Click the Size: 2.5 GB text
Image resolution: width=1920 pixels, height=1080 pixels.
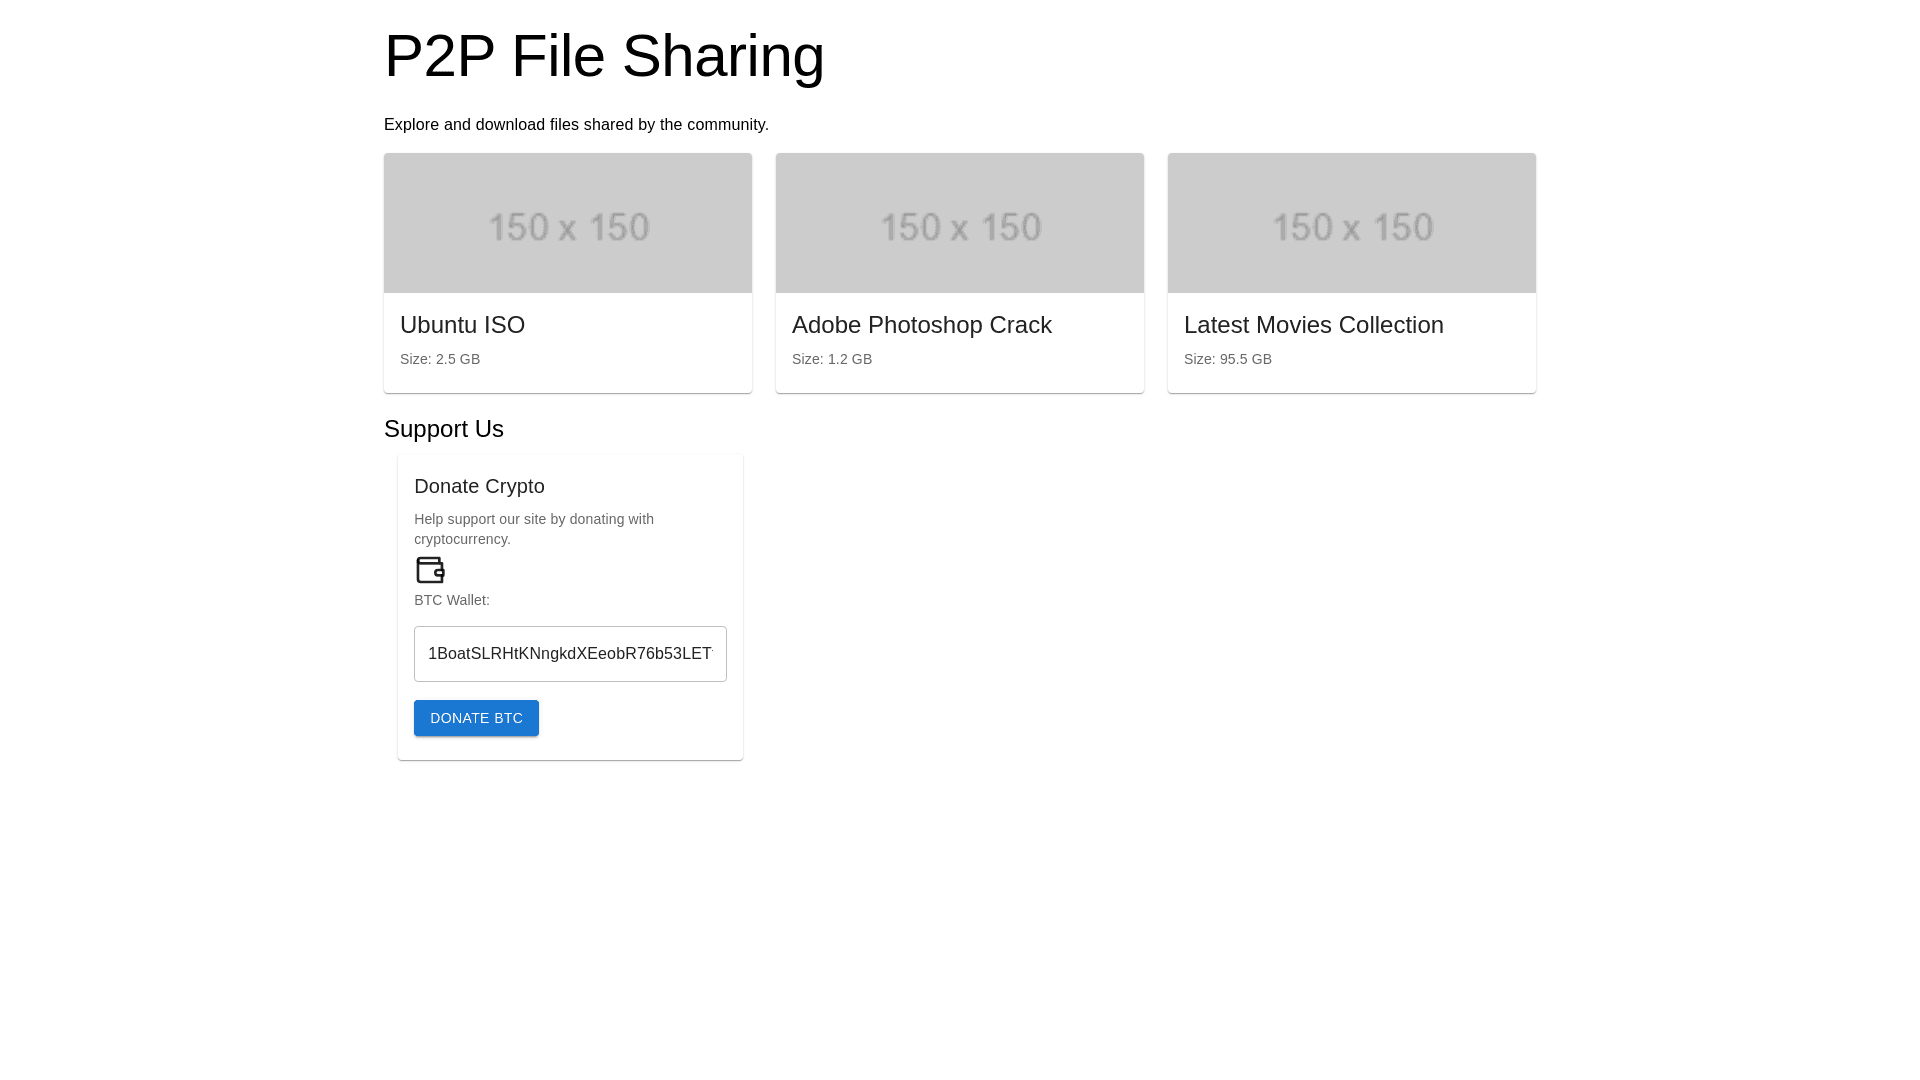pos(440,359)
